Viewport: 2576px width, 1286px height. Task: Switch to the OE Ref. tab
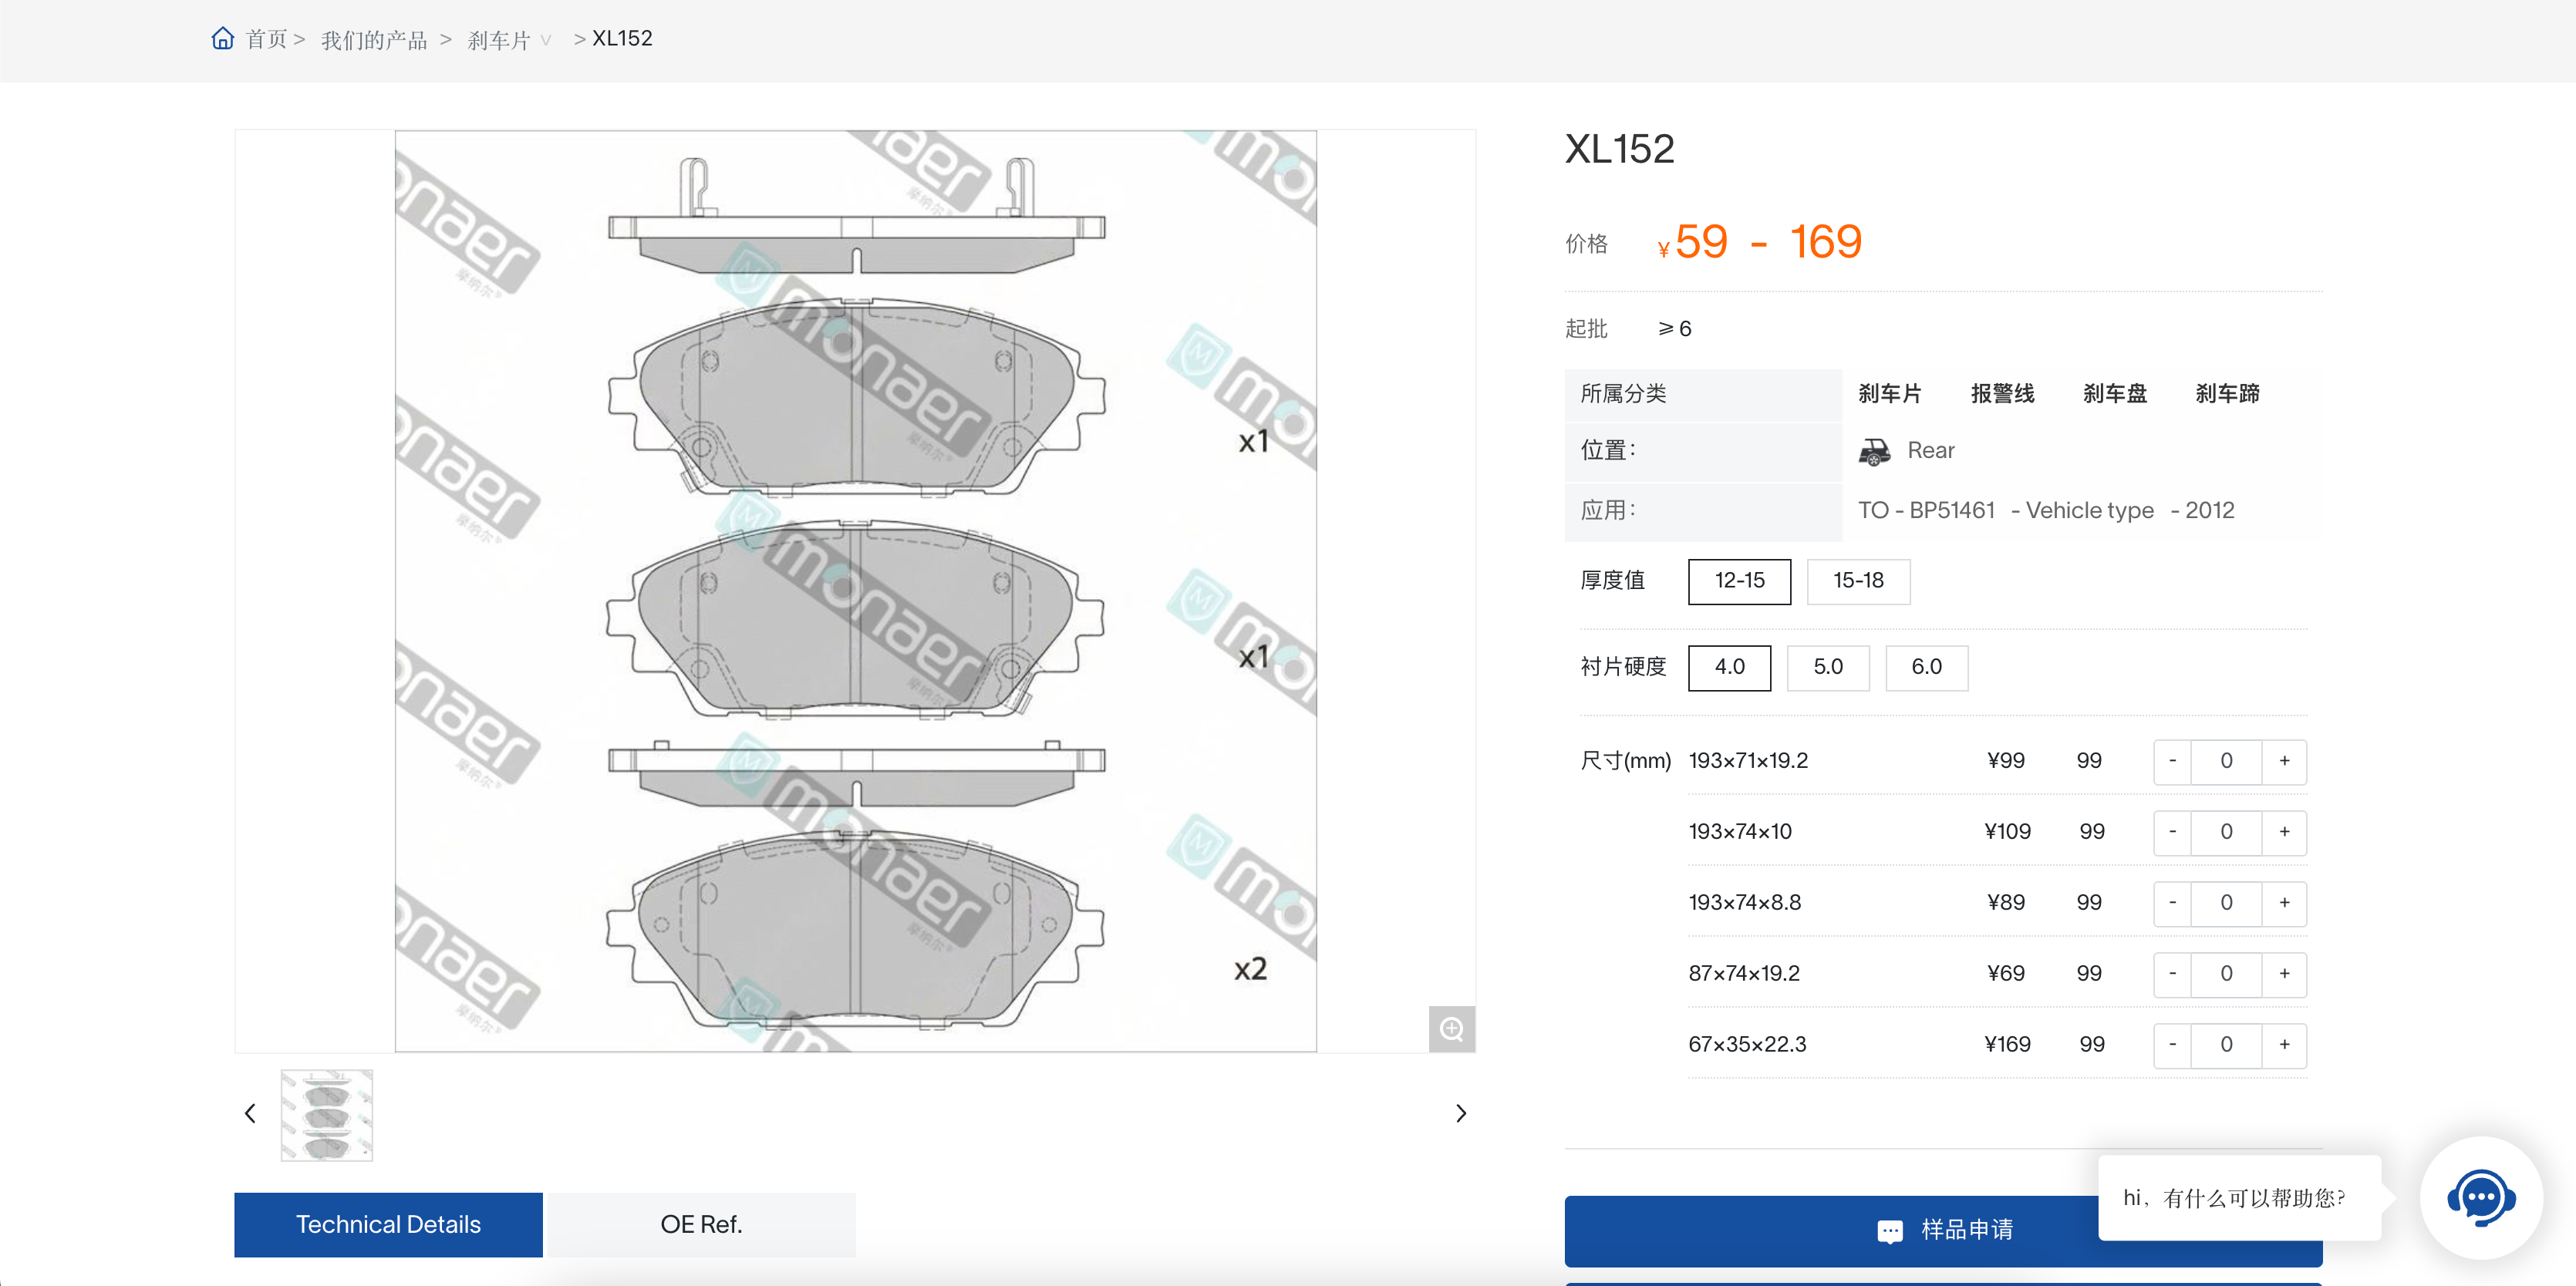701,1224
